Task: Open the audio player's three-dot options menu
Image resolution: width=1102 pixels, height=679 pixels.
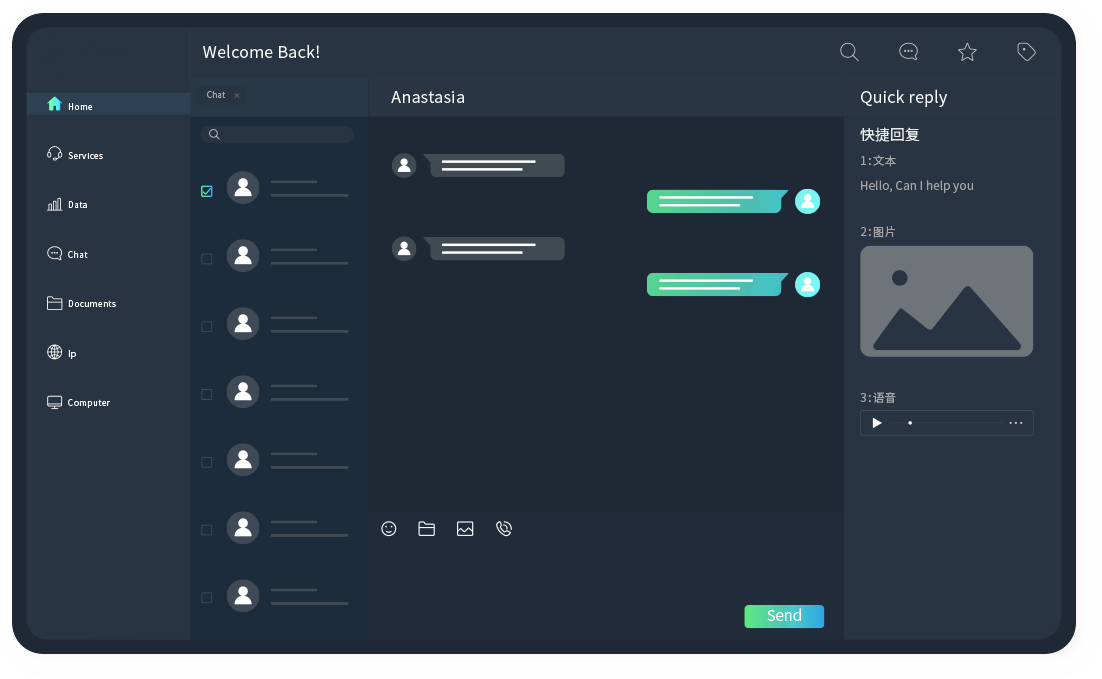Action: click(1016, 423)
